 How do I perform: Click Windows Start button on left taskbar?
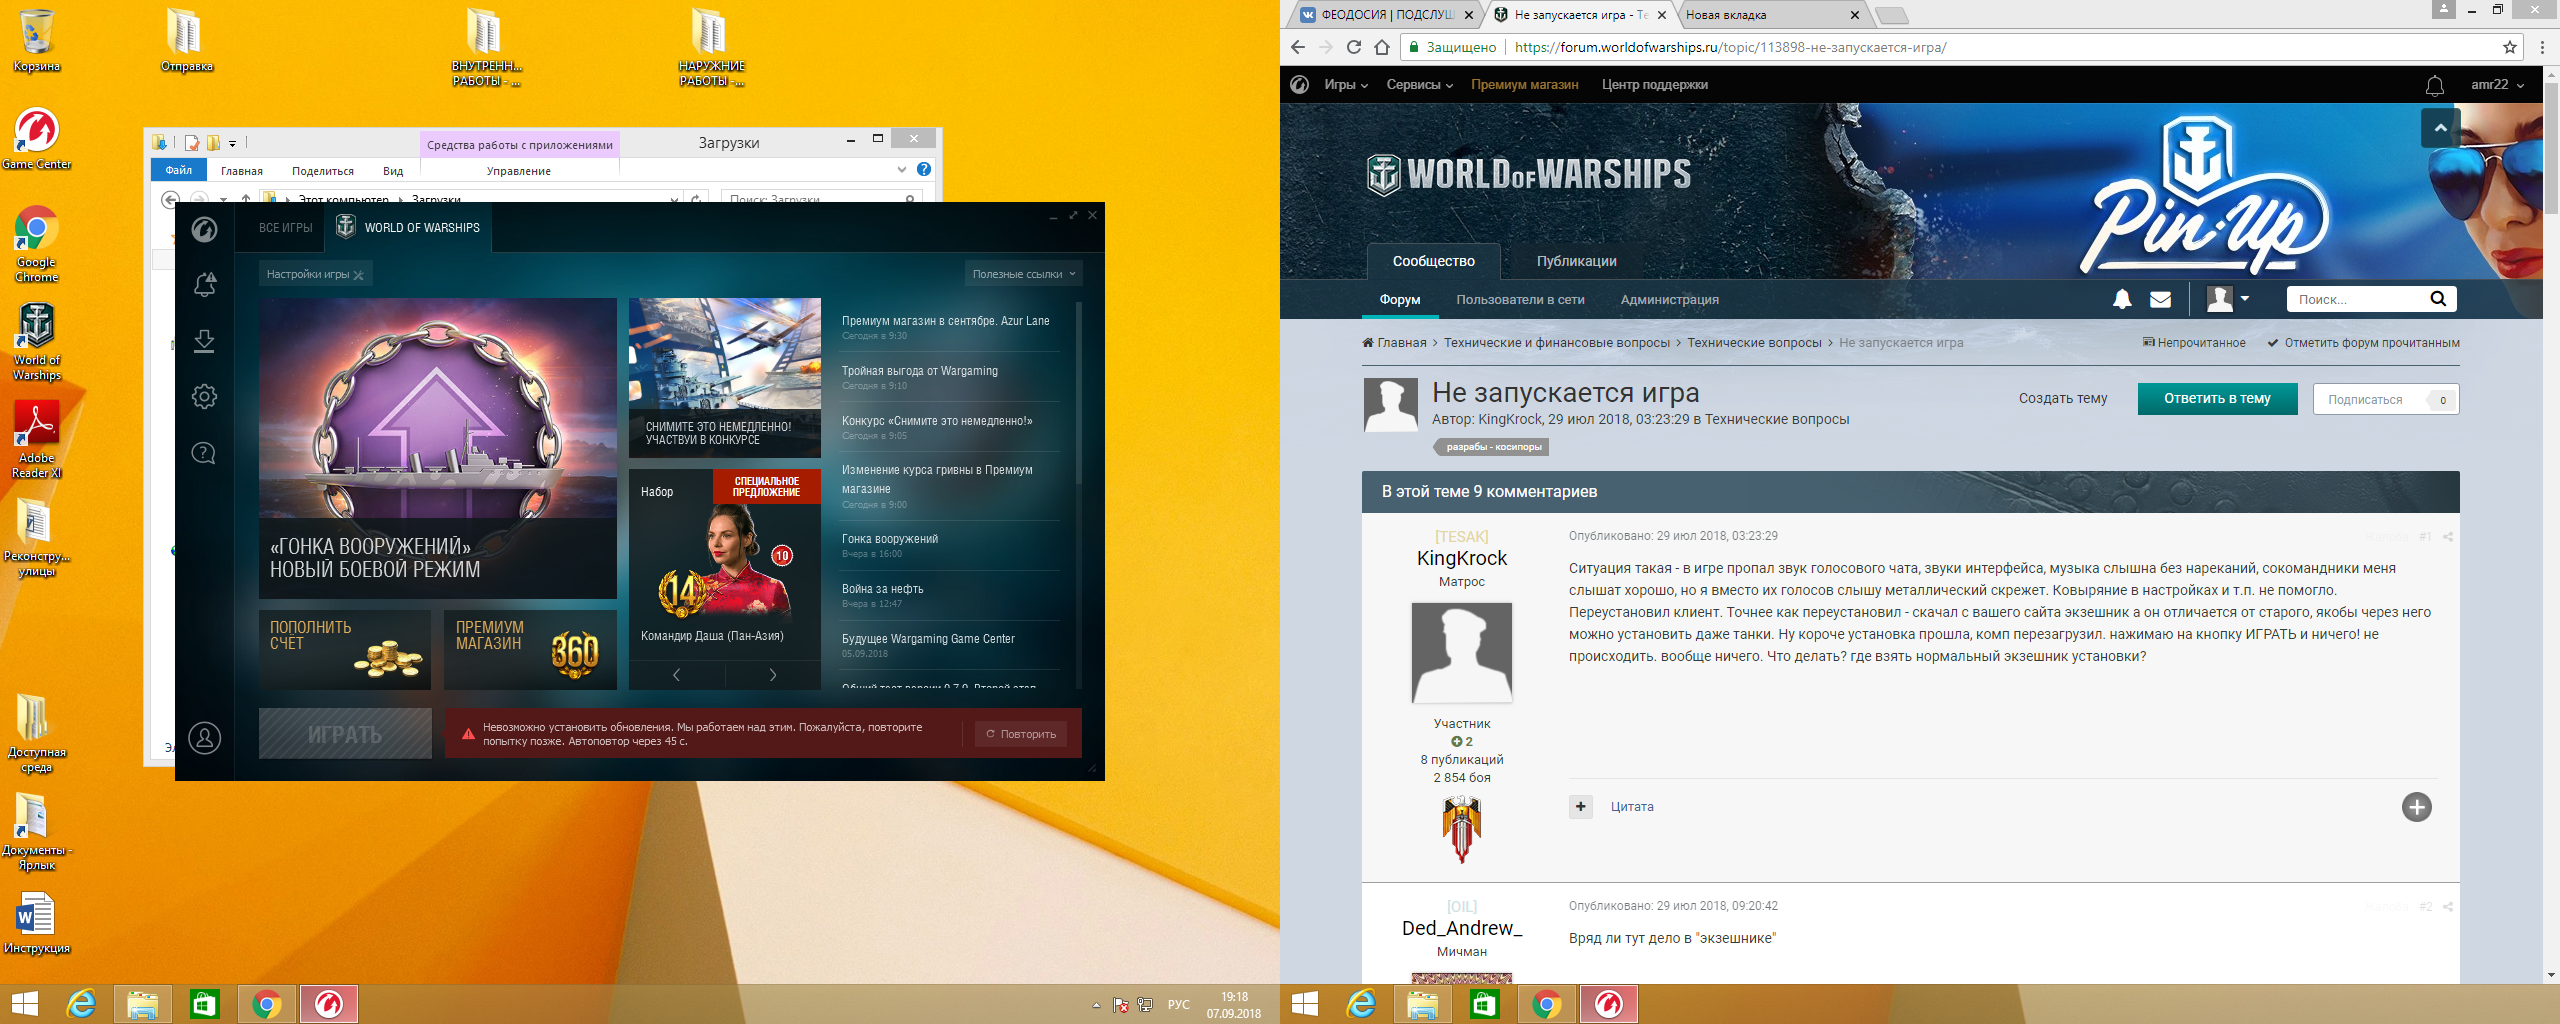point(24,1004)
